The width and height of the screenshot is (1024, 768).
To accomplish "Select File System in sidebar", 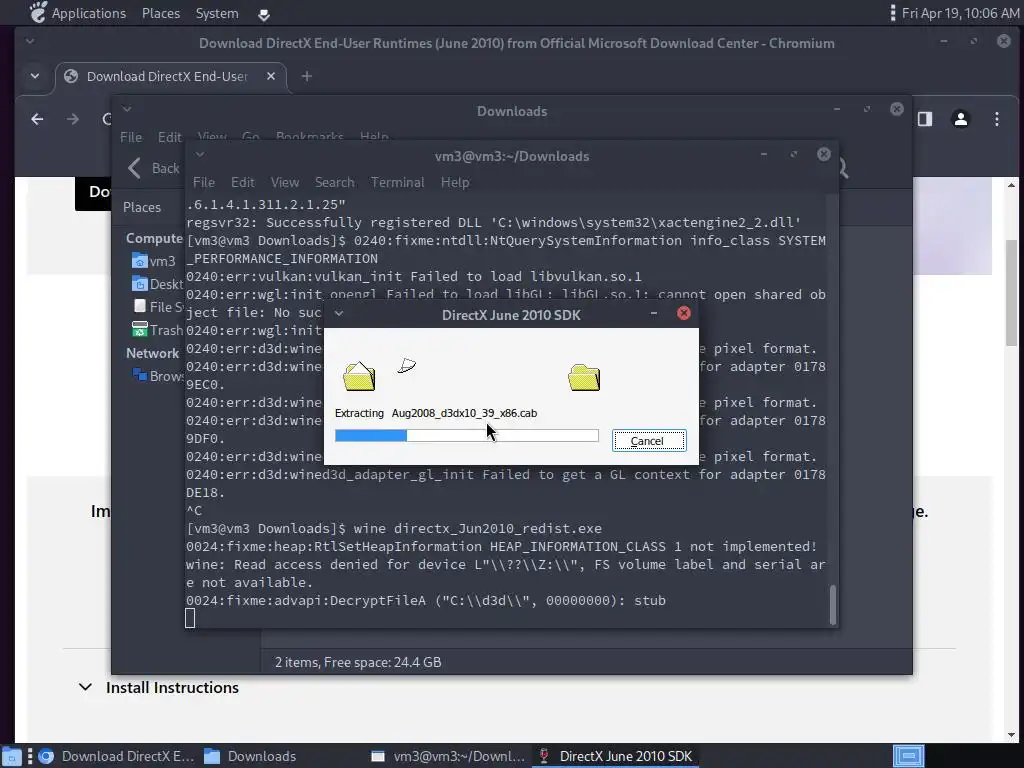I will pyautogui.click(x=159, y=307).
